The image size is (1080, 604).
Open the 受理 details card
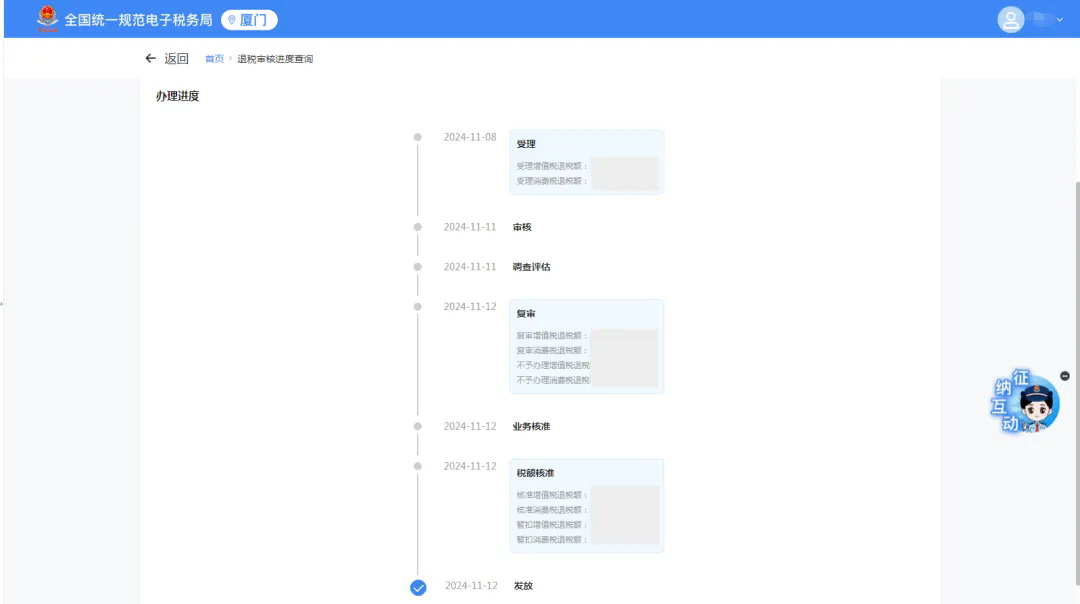(586, 162)
